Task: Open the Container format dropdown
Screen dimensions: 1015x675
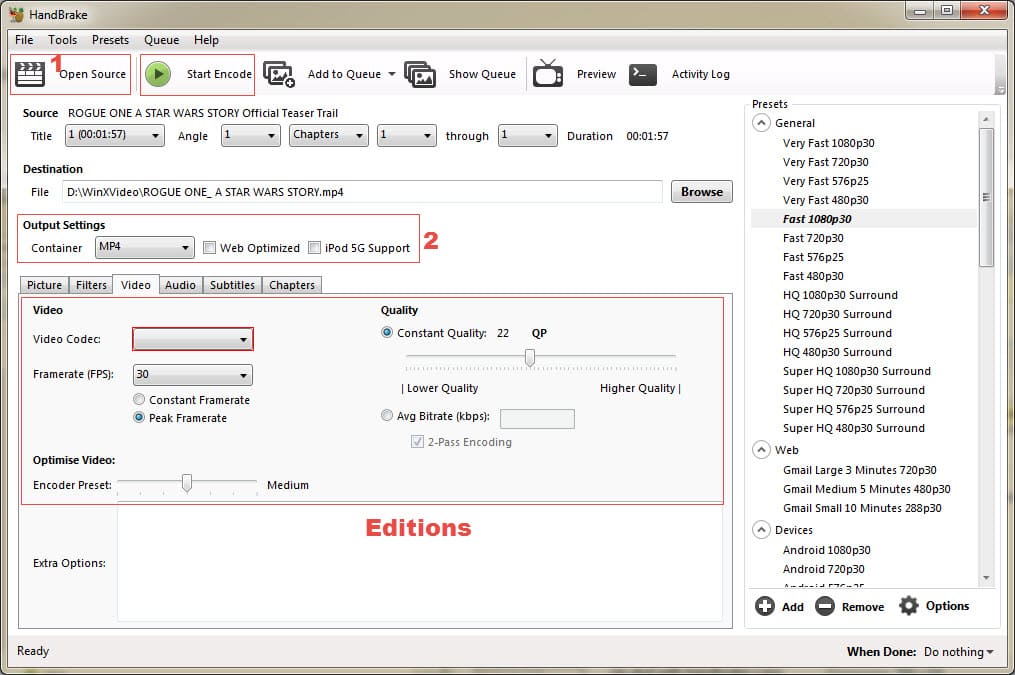Action: tap(144, 247)
